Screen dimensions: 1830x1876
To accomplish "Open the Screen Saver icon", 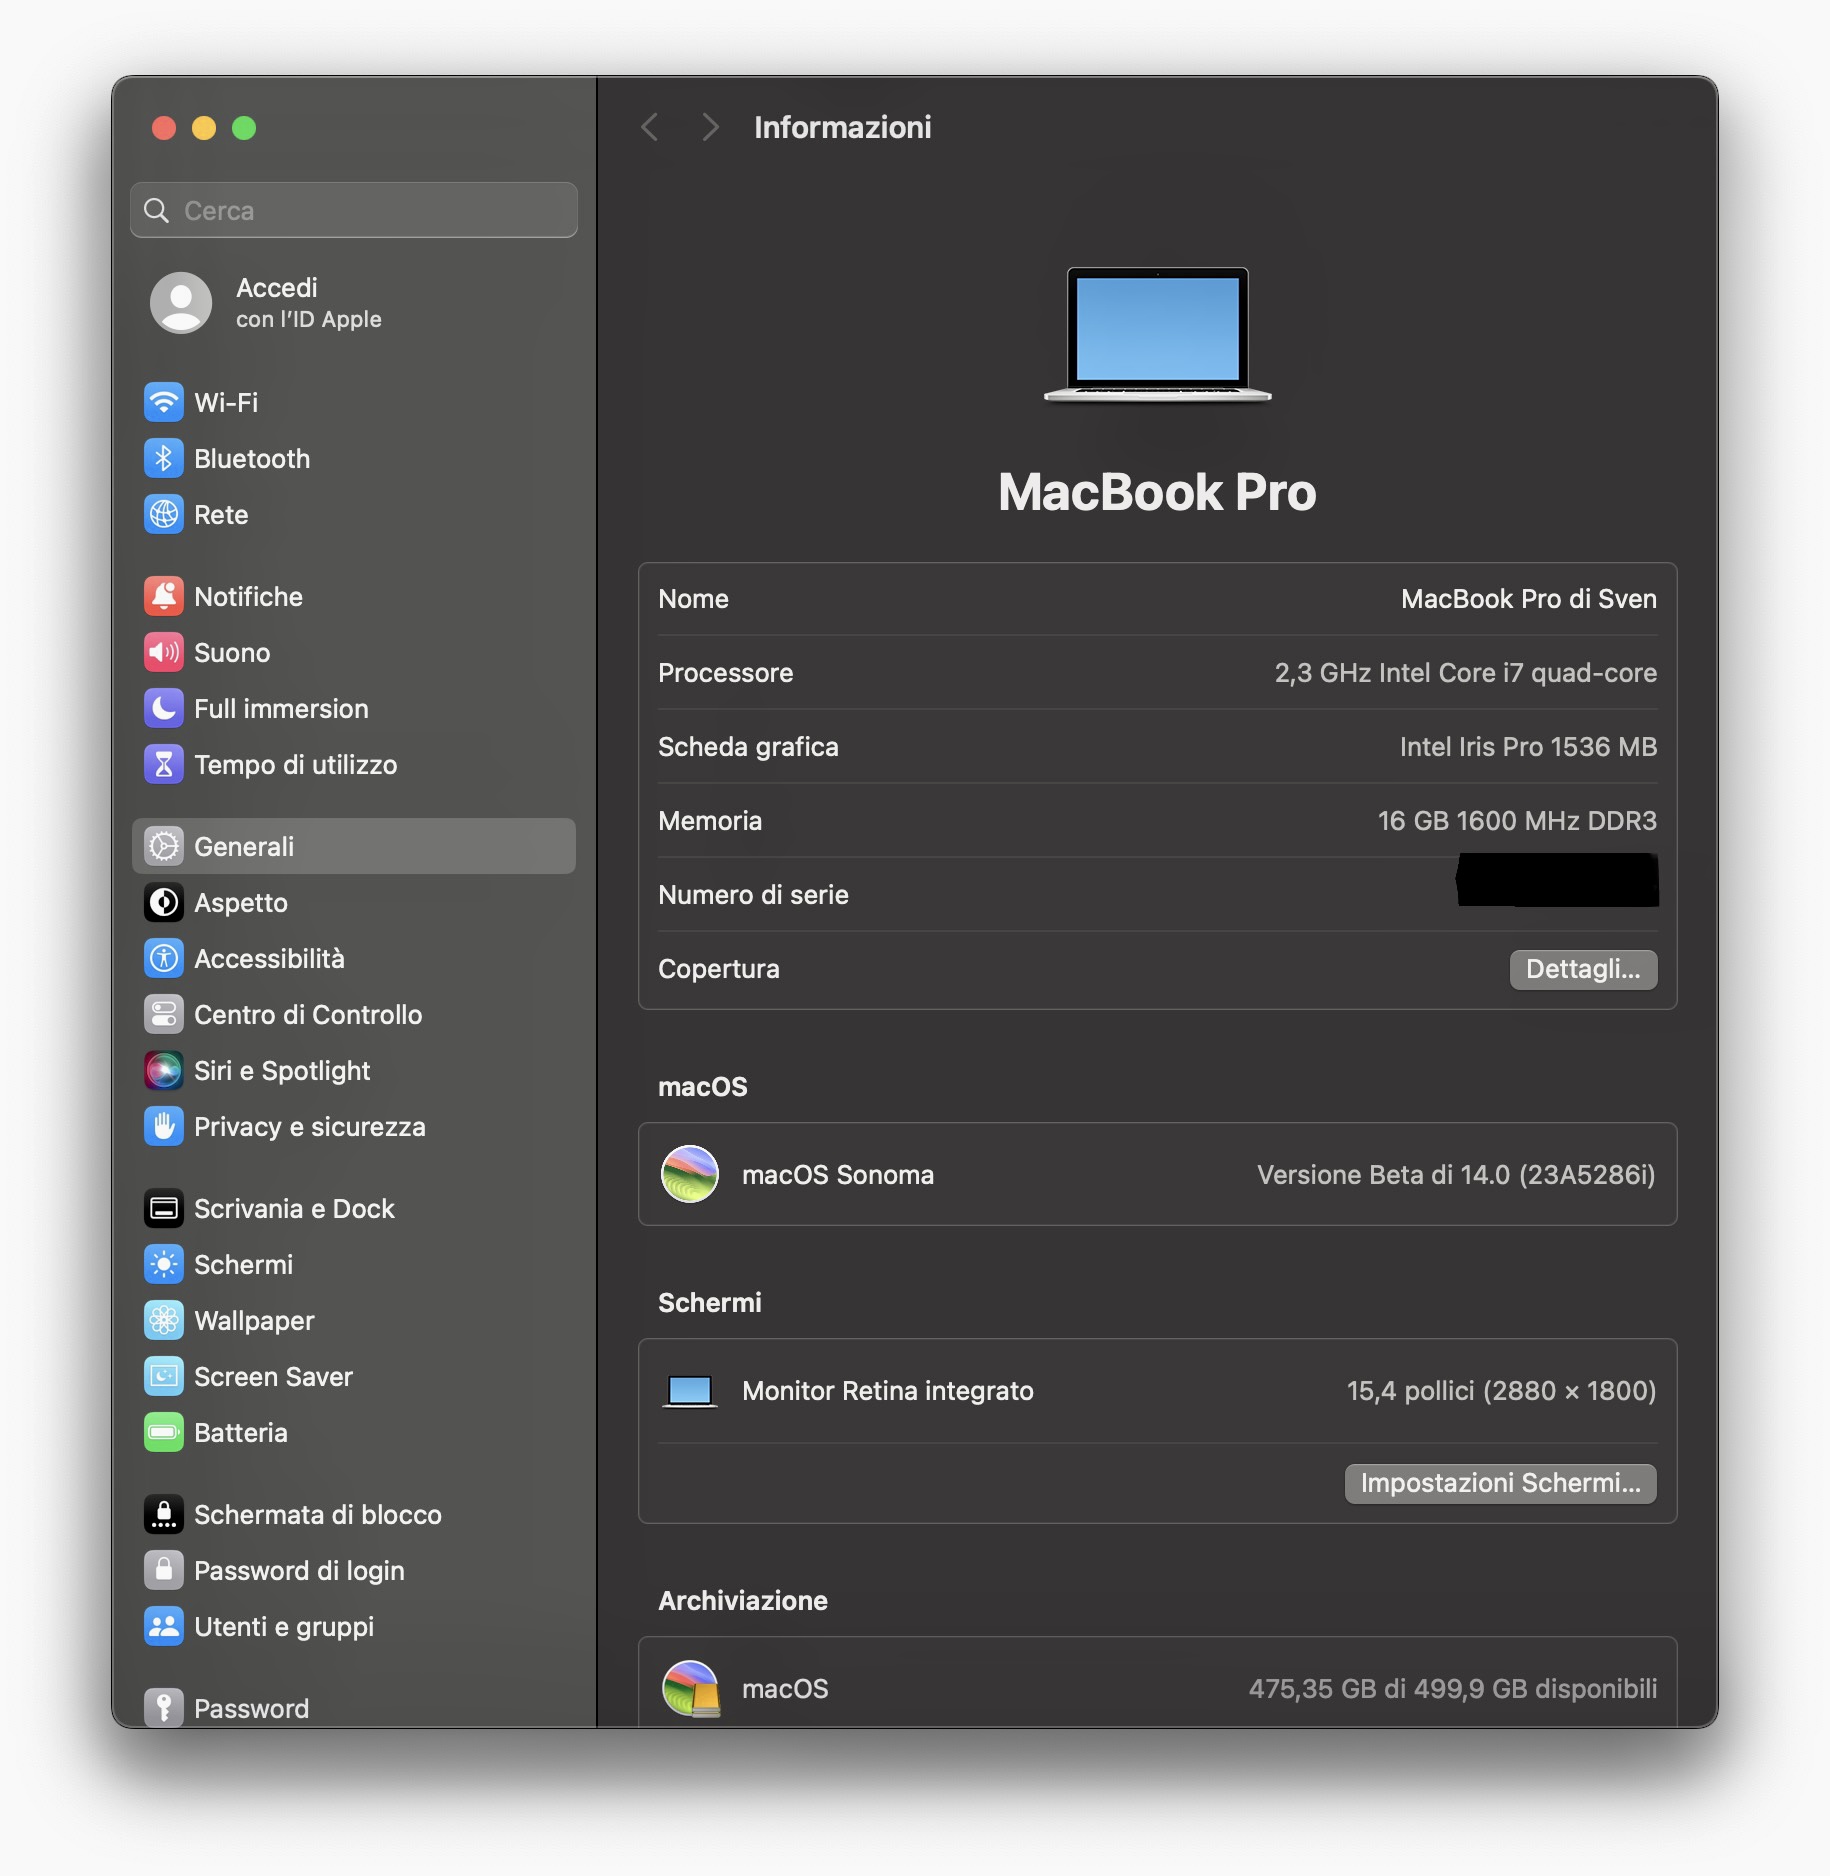I will 164,1376.
